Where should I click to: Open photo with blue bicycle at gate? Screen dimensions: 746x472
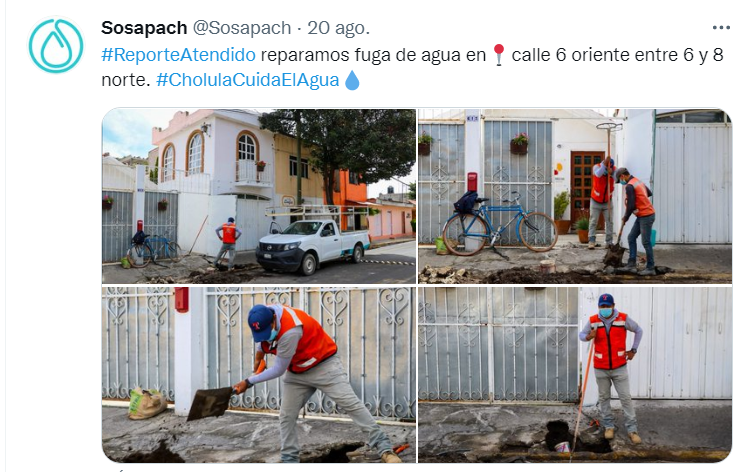pyautogui.click(x=575, y=196)
